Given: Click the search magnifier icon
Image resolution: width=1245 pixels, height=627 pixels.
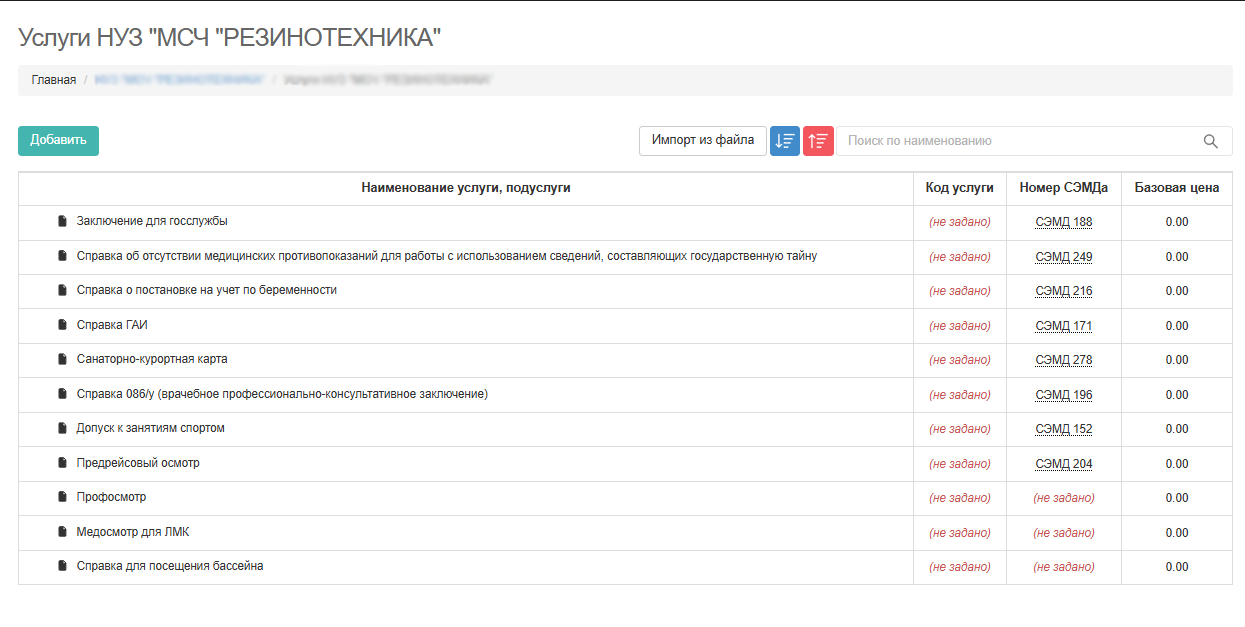Looking at the screenshot, I should [x=1210, y=141].
